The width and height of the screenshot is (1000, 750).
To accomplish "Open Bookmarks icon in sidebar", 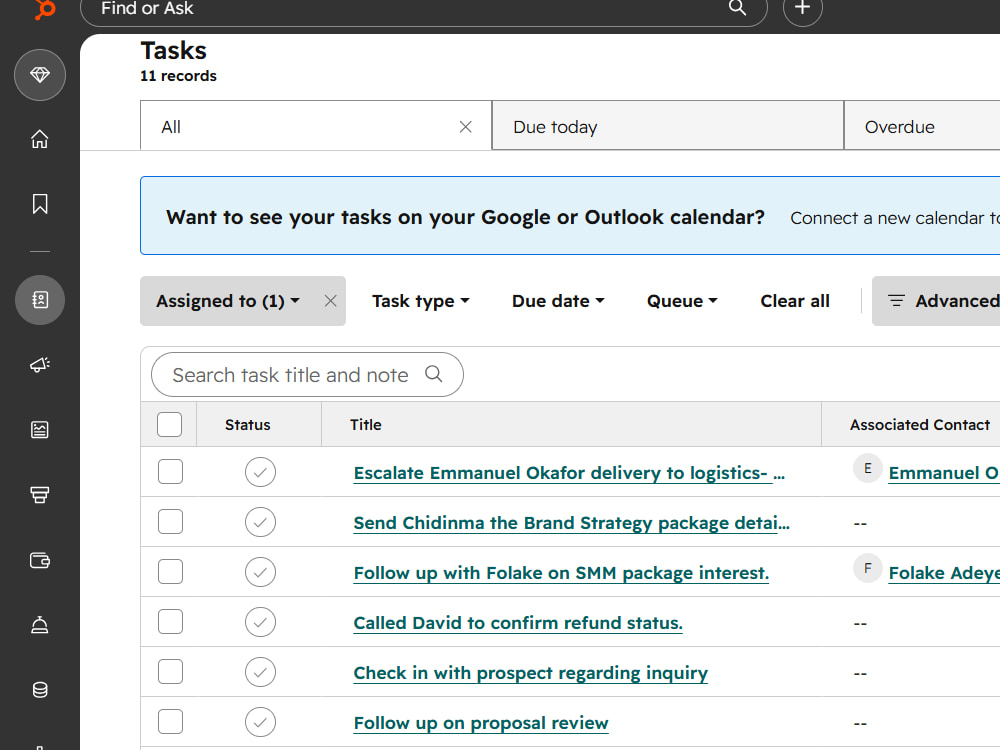I will click(x=40, y=204).
